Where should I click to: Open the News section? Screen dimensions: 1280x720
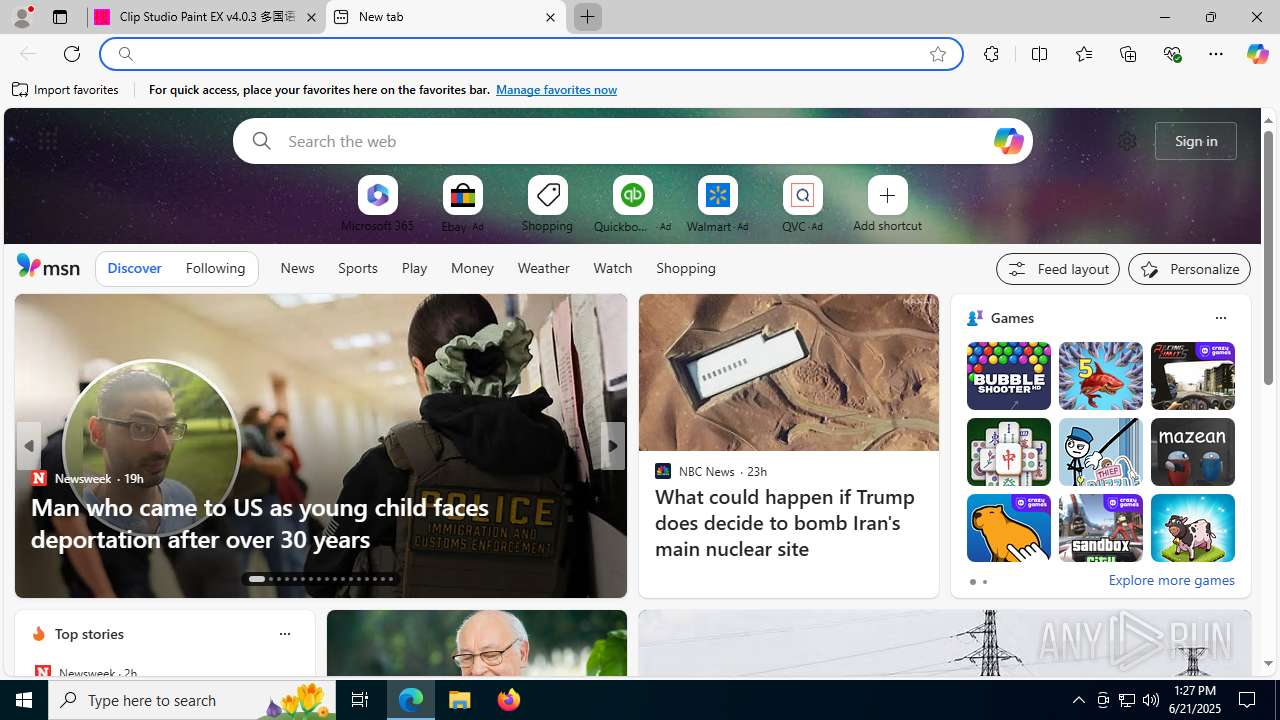[x=297, y=268]
